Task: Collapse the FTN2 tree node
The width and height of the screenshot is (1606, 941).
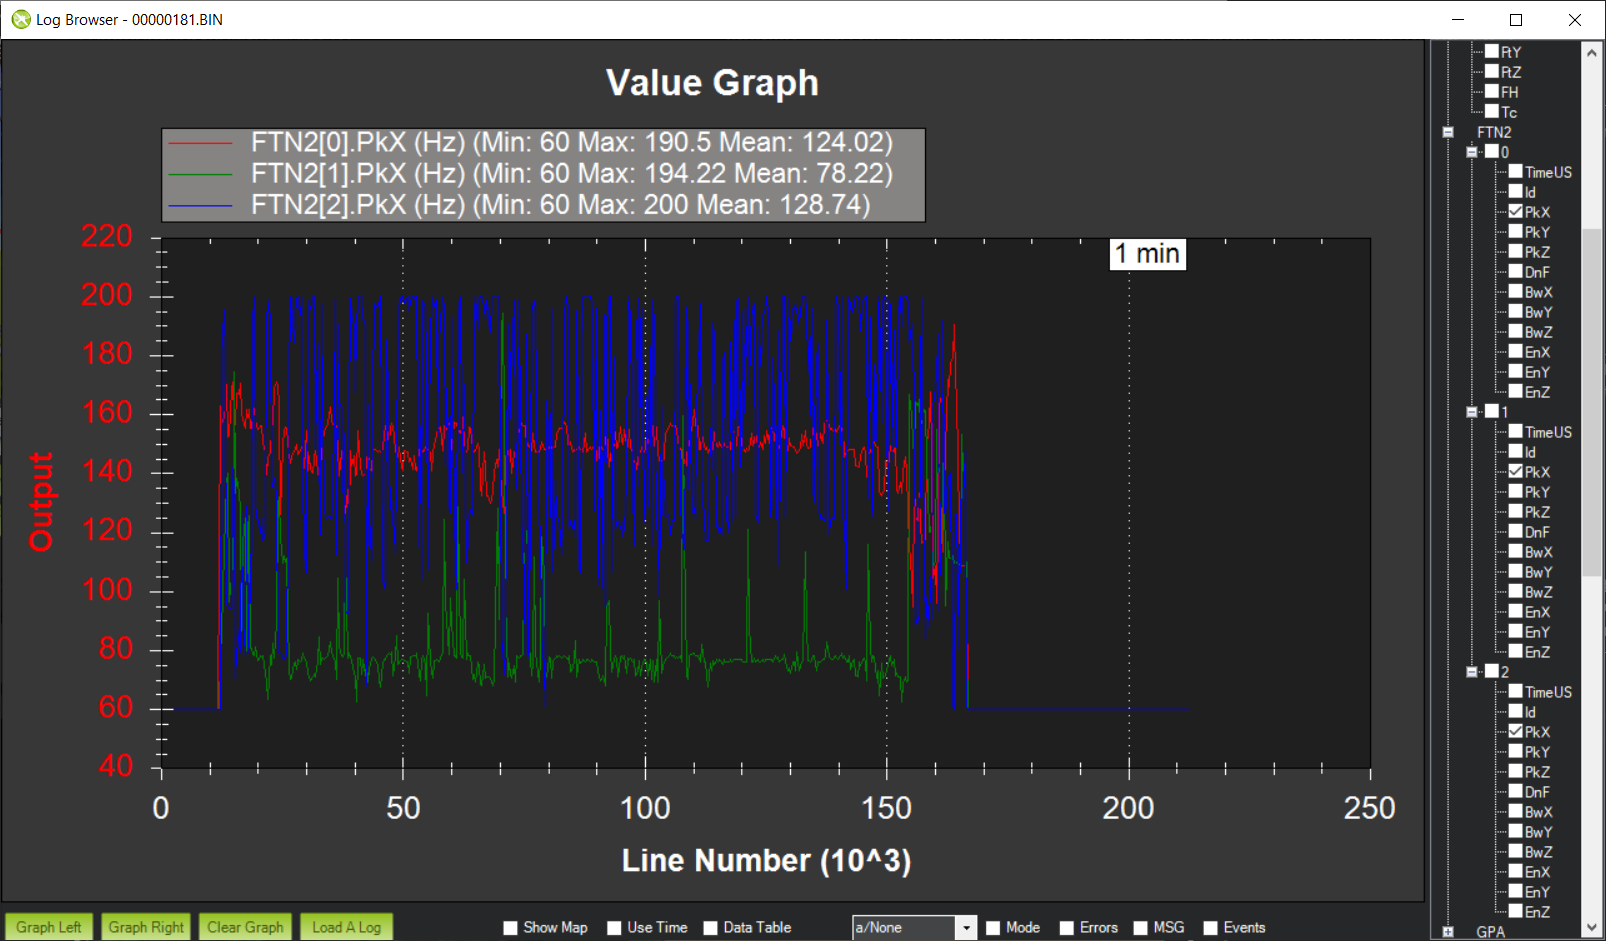Action: pos(1448,132)
